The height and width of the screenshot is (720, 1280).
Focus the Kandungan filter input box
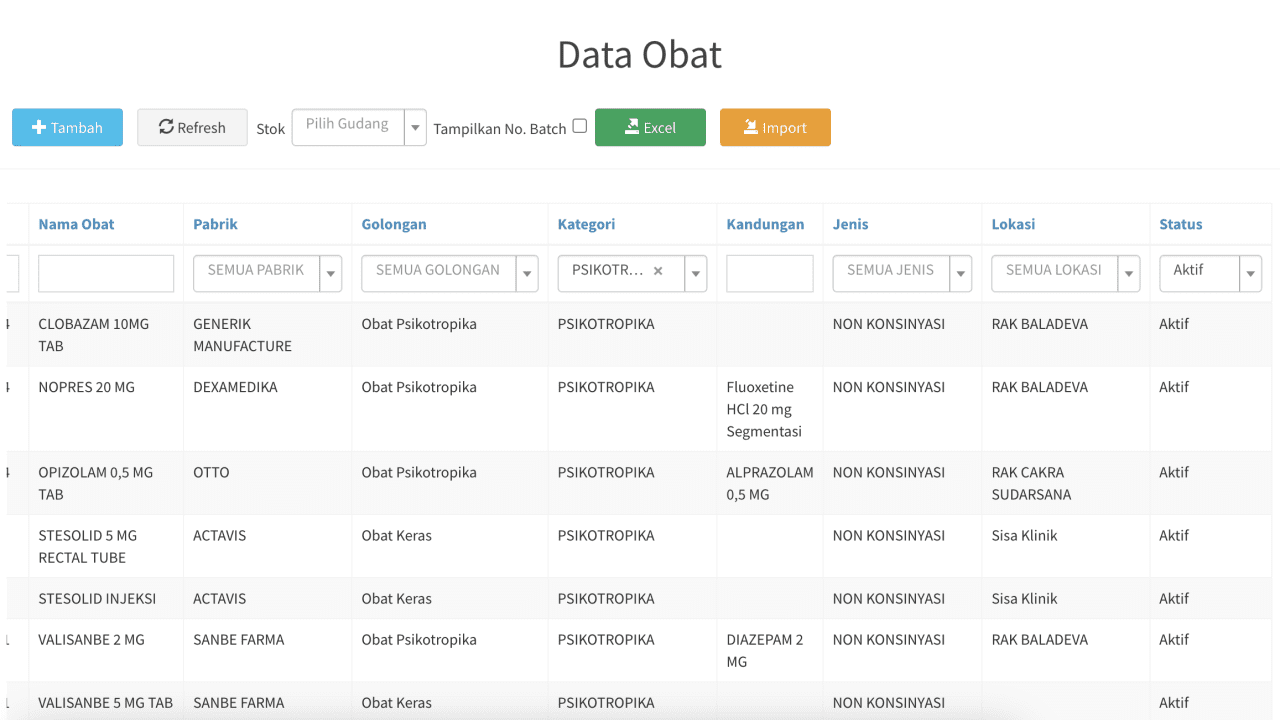tap(769, 273)
